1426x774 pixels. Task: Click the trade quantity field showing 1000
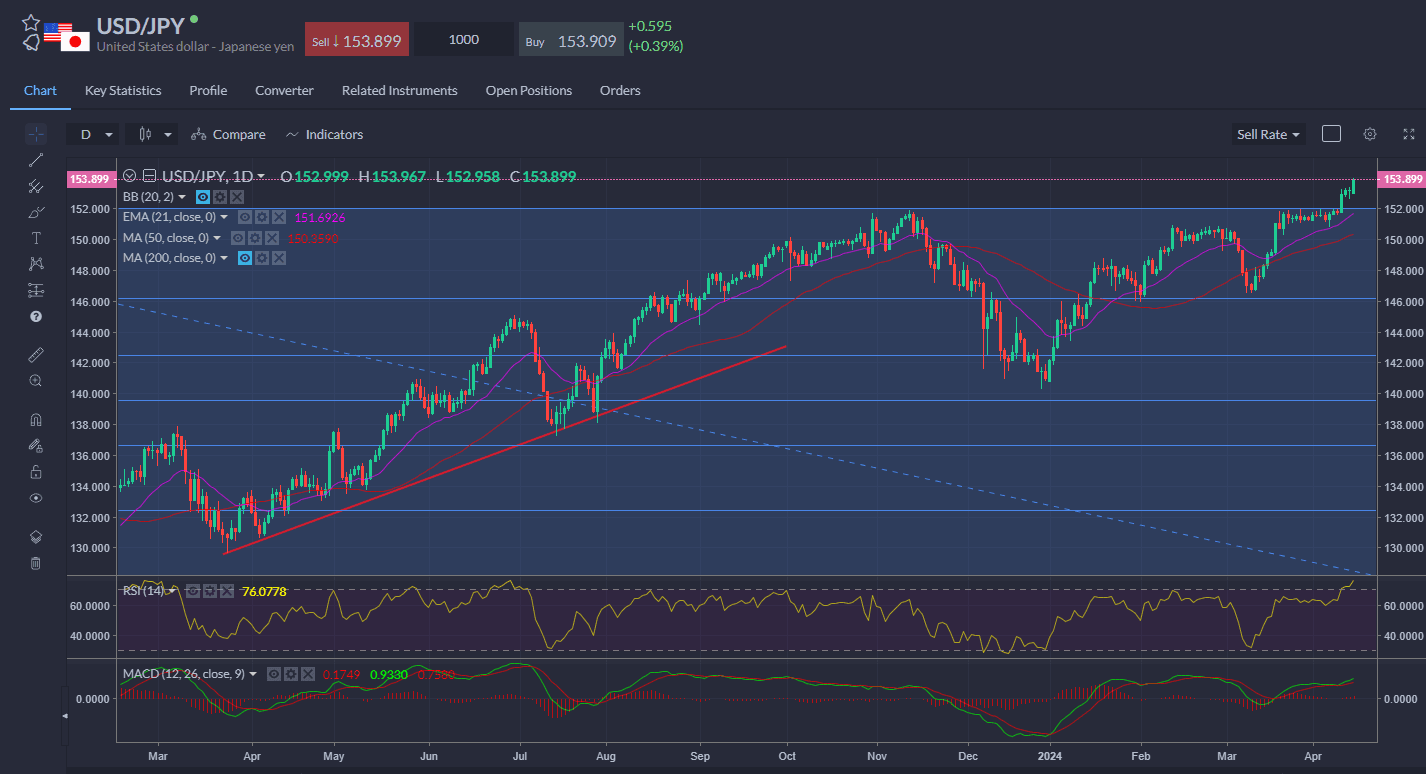pyautogui.click(x=464, y=40)
